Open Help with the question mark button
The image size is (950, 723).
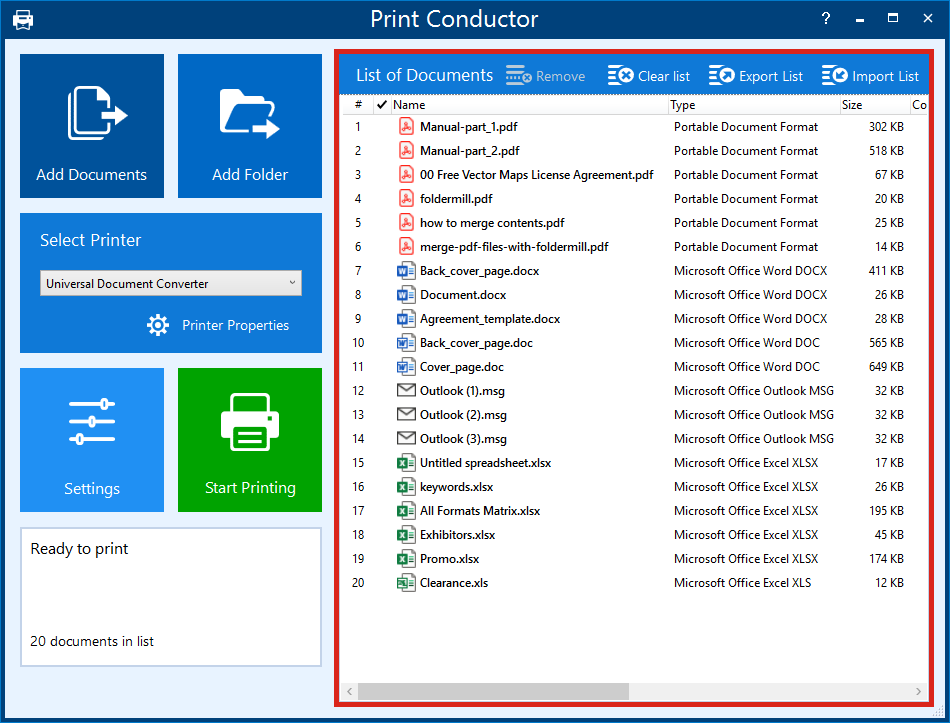(x=826, y=19)
